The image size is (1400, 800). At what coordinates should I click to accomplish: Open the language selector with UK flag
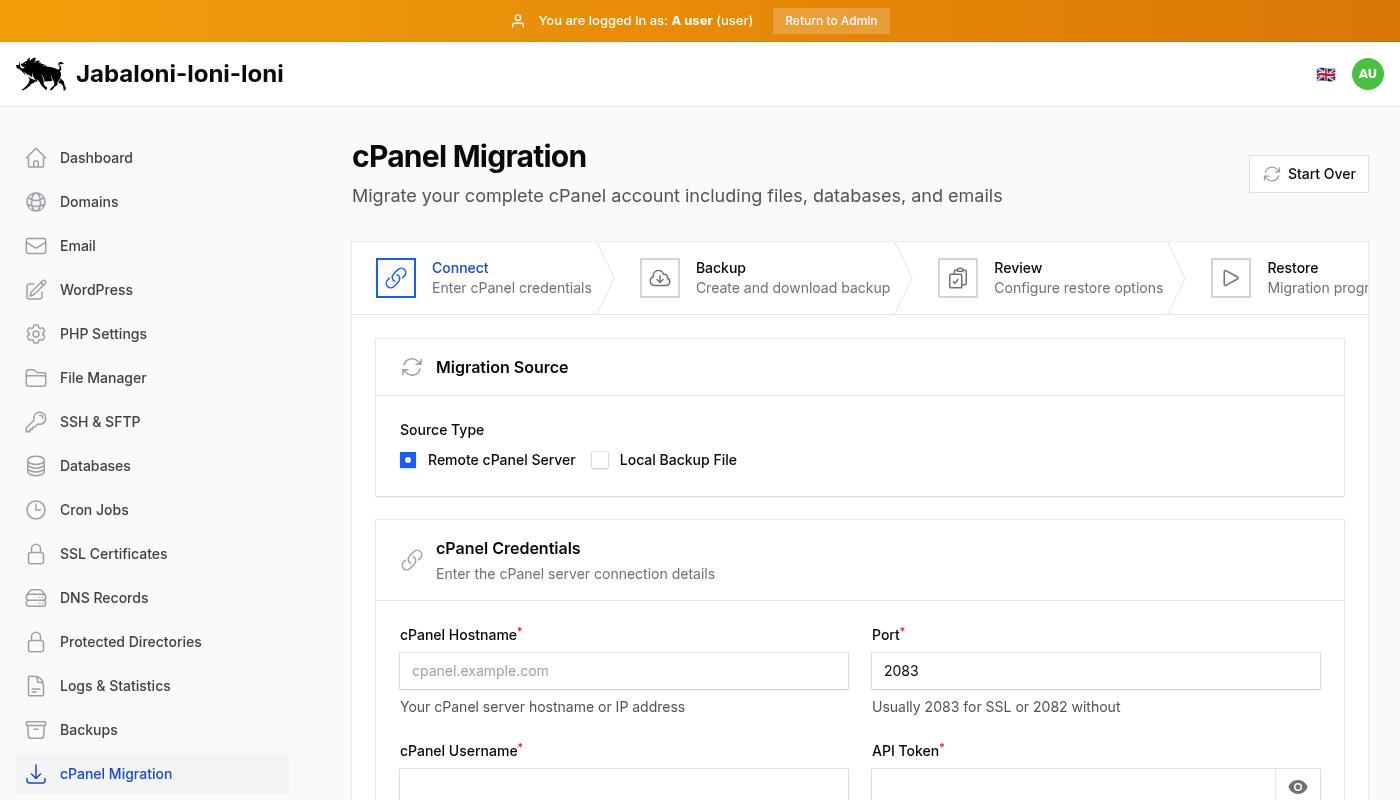[1325, 73]
